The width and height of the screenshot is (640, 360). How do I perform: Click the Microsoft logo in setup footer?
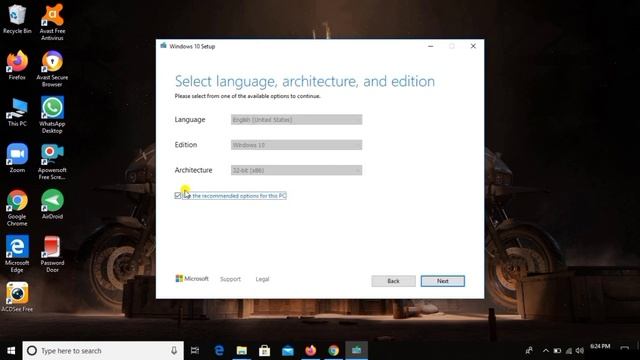[192, 278]
